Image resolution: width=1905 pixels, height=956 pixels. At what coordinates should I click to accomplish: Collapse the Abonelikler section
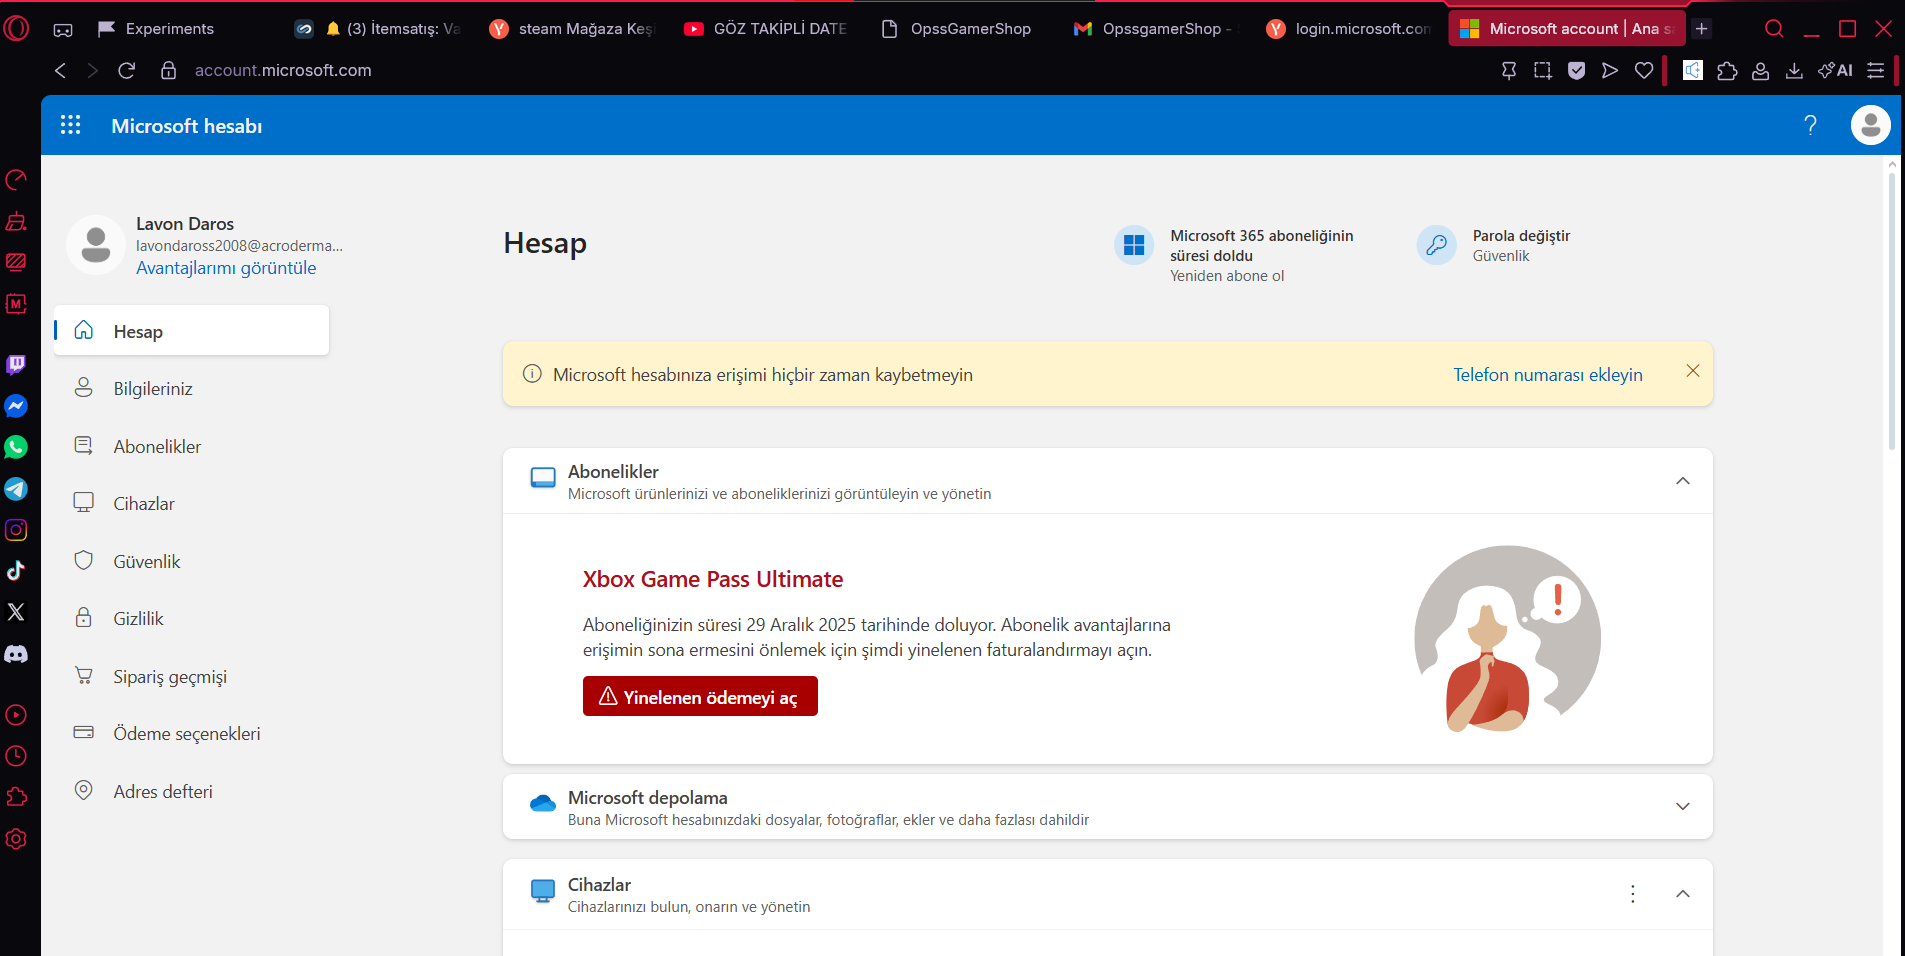(1683, 481)
